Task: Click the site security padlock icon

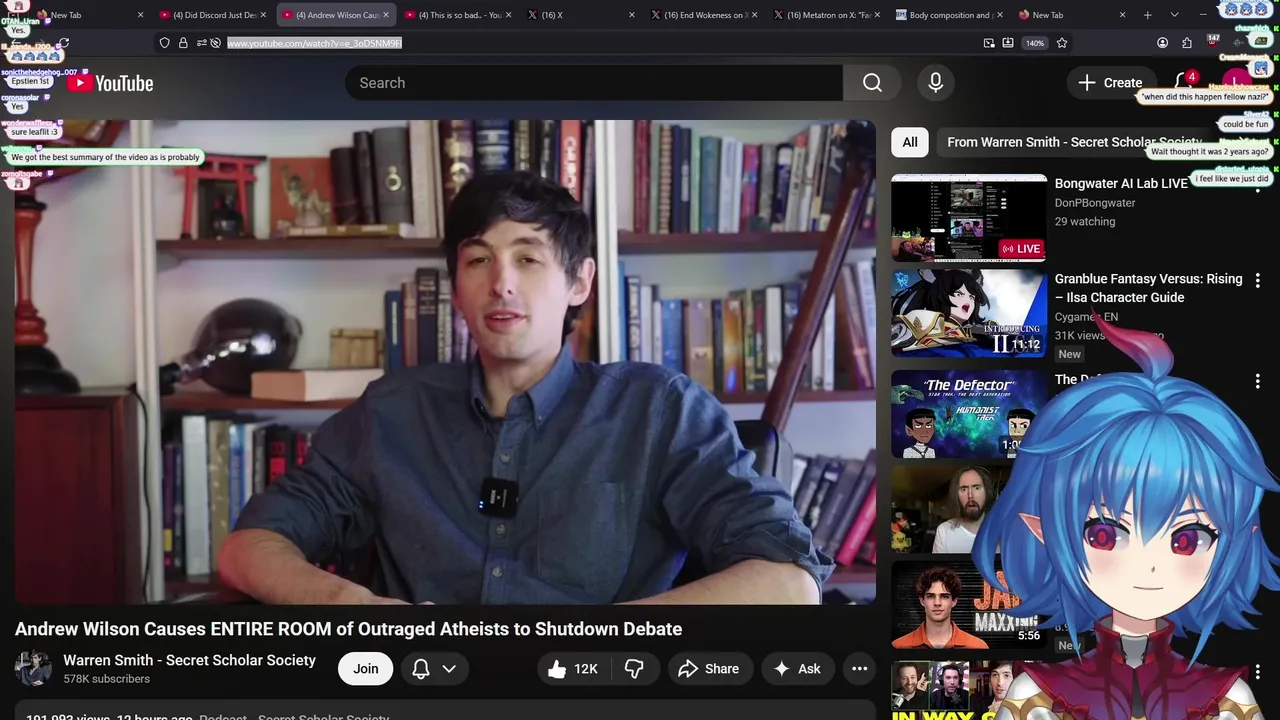Action: 183,43
